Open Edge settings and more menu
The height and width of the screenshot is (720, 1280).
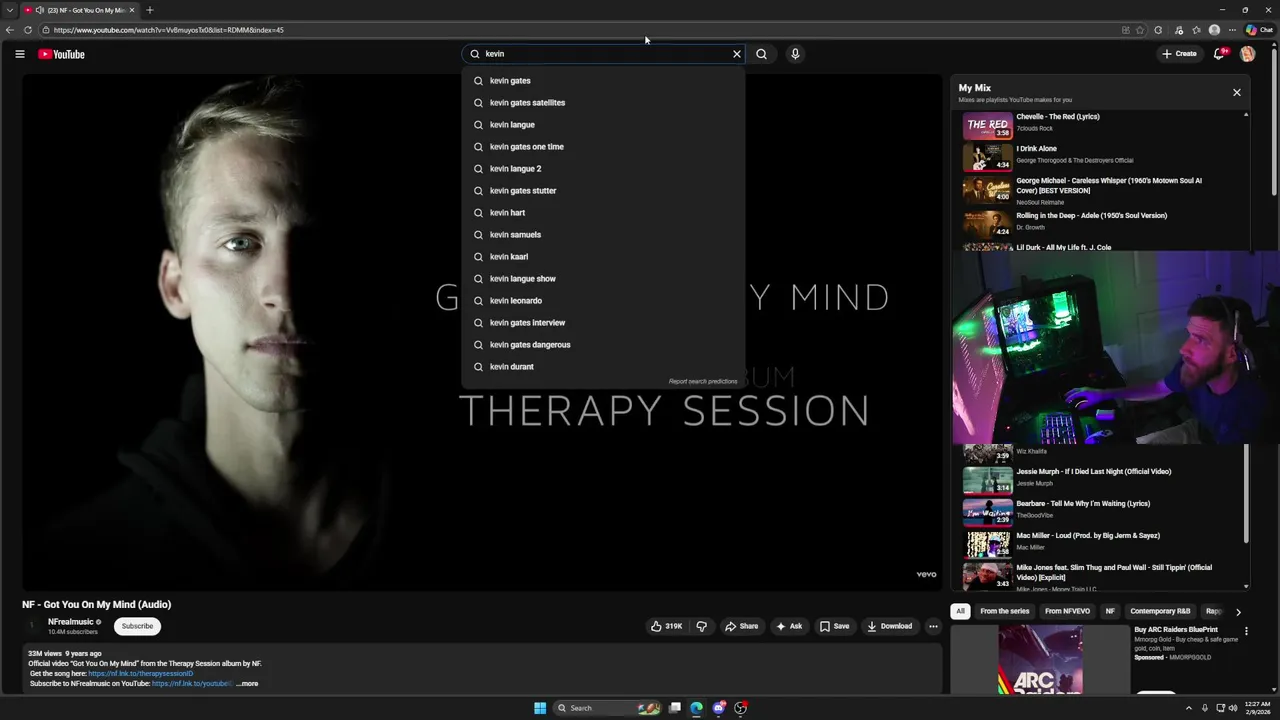(x=1233, y=30)
